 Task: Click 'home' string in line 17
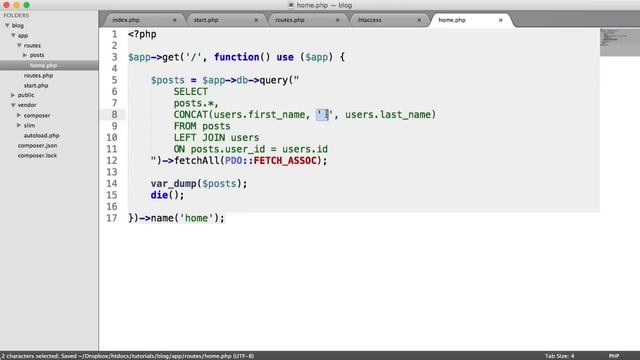click(196, 218)
